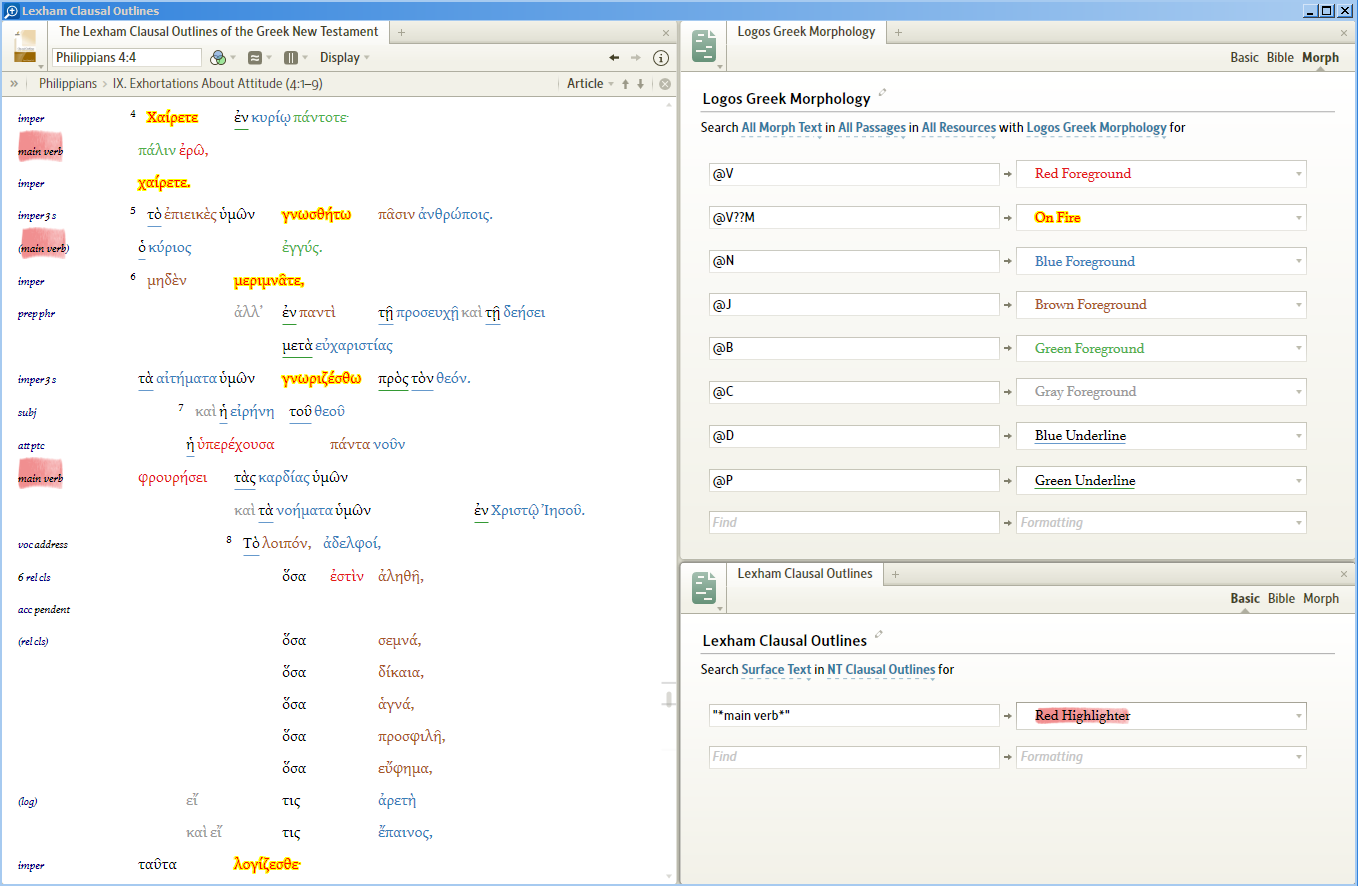Switch to Morph search in Lexham Clausal Outlines filter panel

(1321, 599)
